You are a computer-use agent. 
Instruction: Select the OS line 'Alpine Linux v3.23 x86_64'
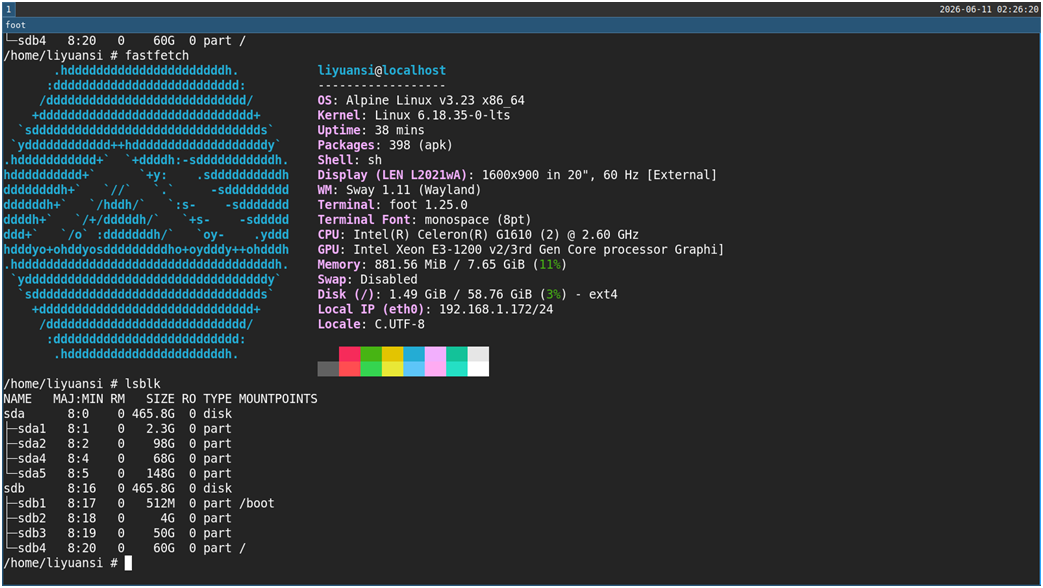[421, 100]
